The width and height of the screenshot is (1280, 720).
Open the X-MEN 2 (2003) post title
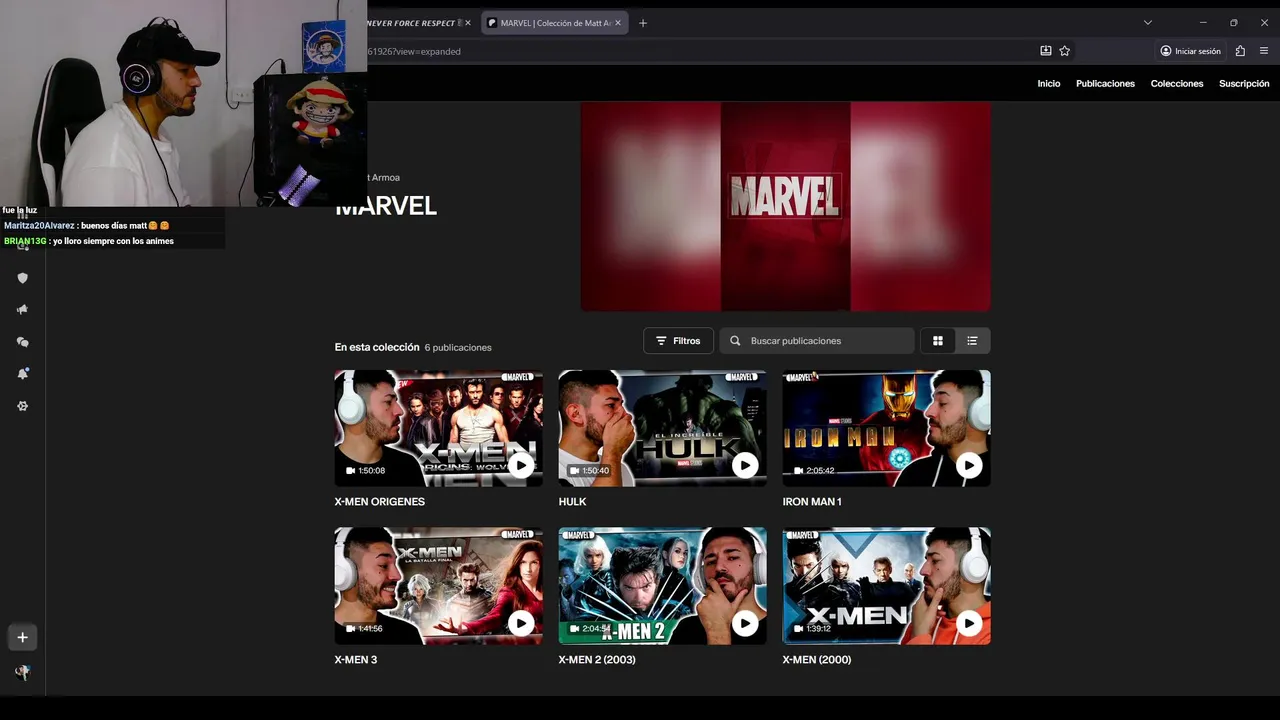click(x=597, y=660)
